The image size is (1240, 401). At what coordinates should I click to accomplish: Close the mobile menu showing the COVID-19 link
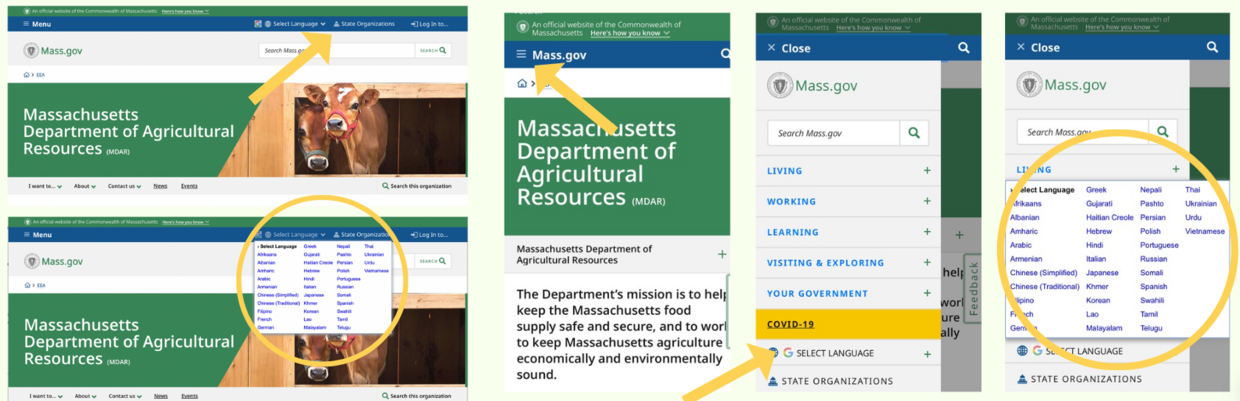tap(771, 48)
